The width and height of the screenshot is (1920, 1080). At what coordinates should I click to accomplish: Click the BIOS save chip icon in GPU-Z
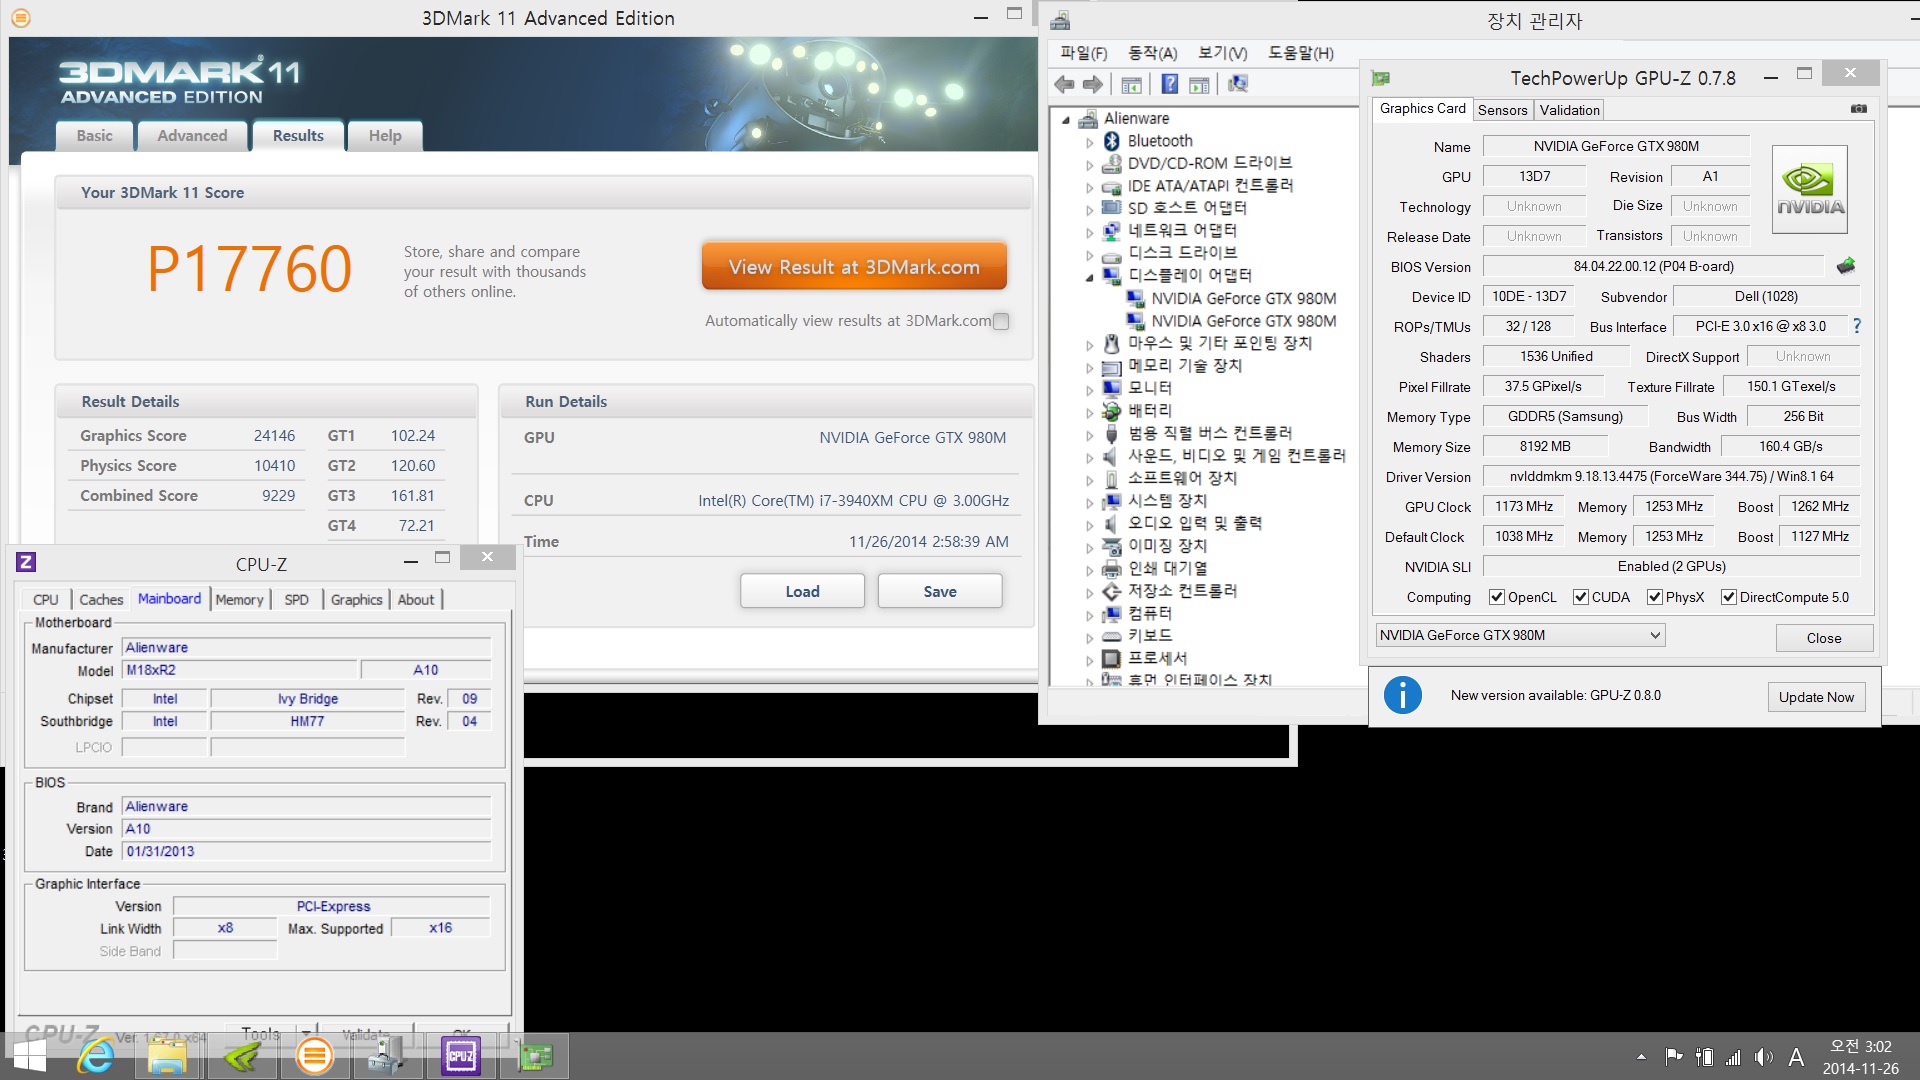1846,266
